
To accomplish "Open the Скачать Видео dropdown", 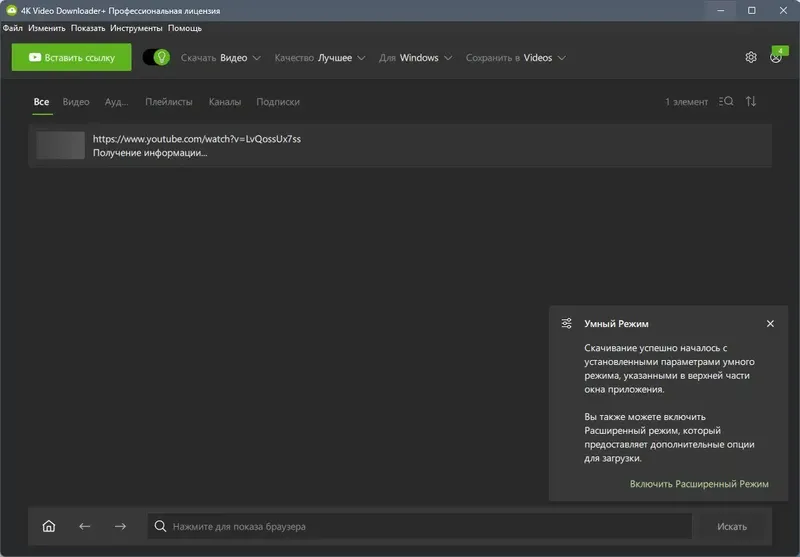I will (x=221, y=58).
